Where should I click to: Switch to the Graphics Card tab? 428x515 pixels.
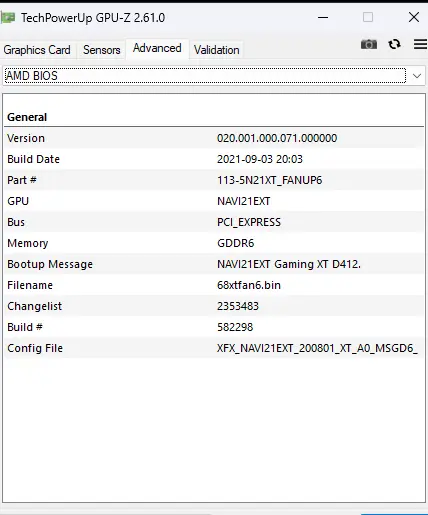click(x=37, y=50)
